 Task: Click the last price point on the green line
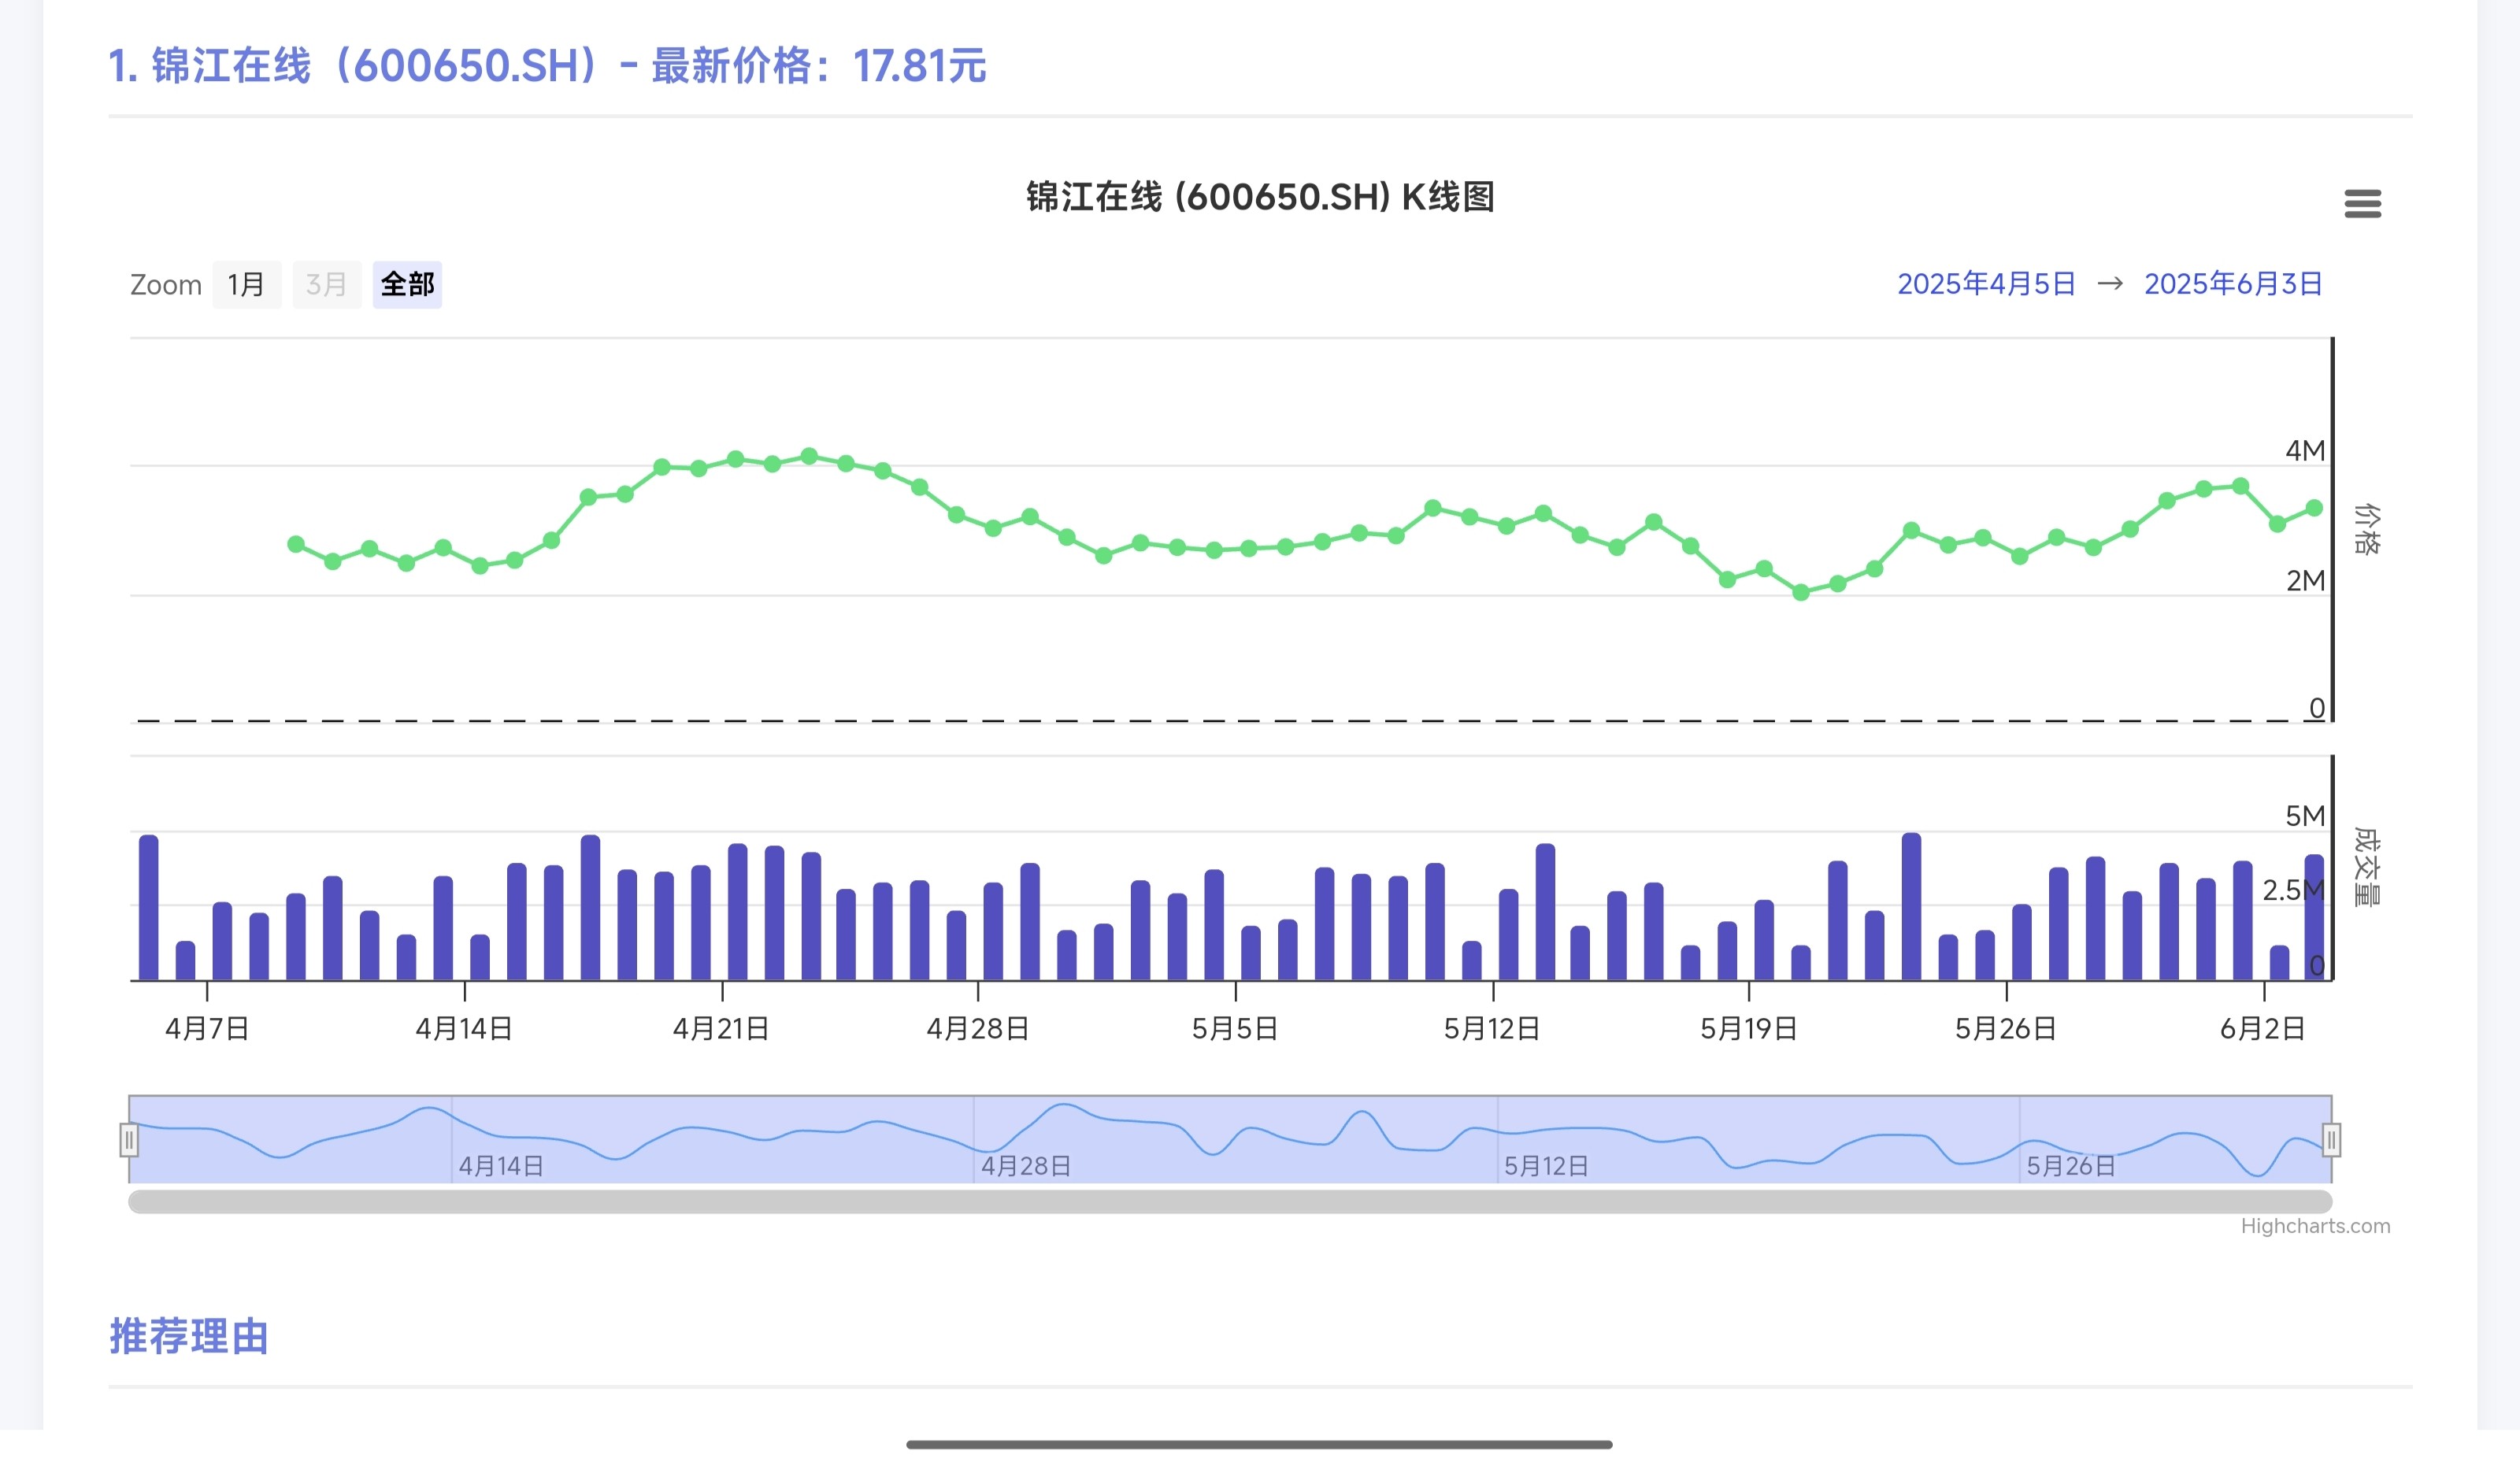coord(2314,508)
